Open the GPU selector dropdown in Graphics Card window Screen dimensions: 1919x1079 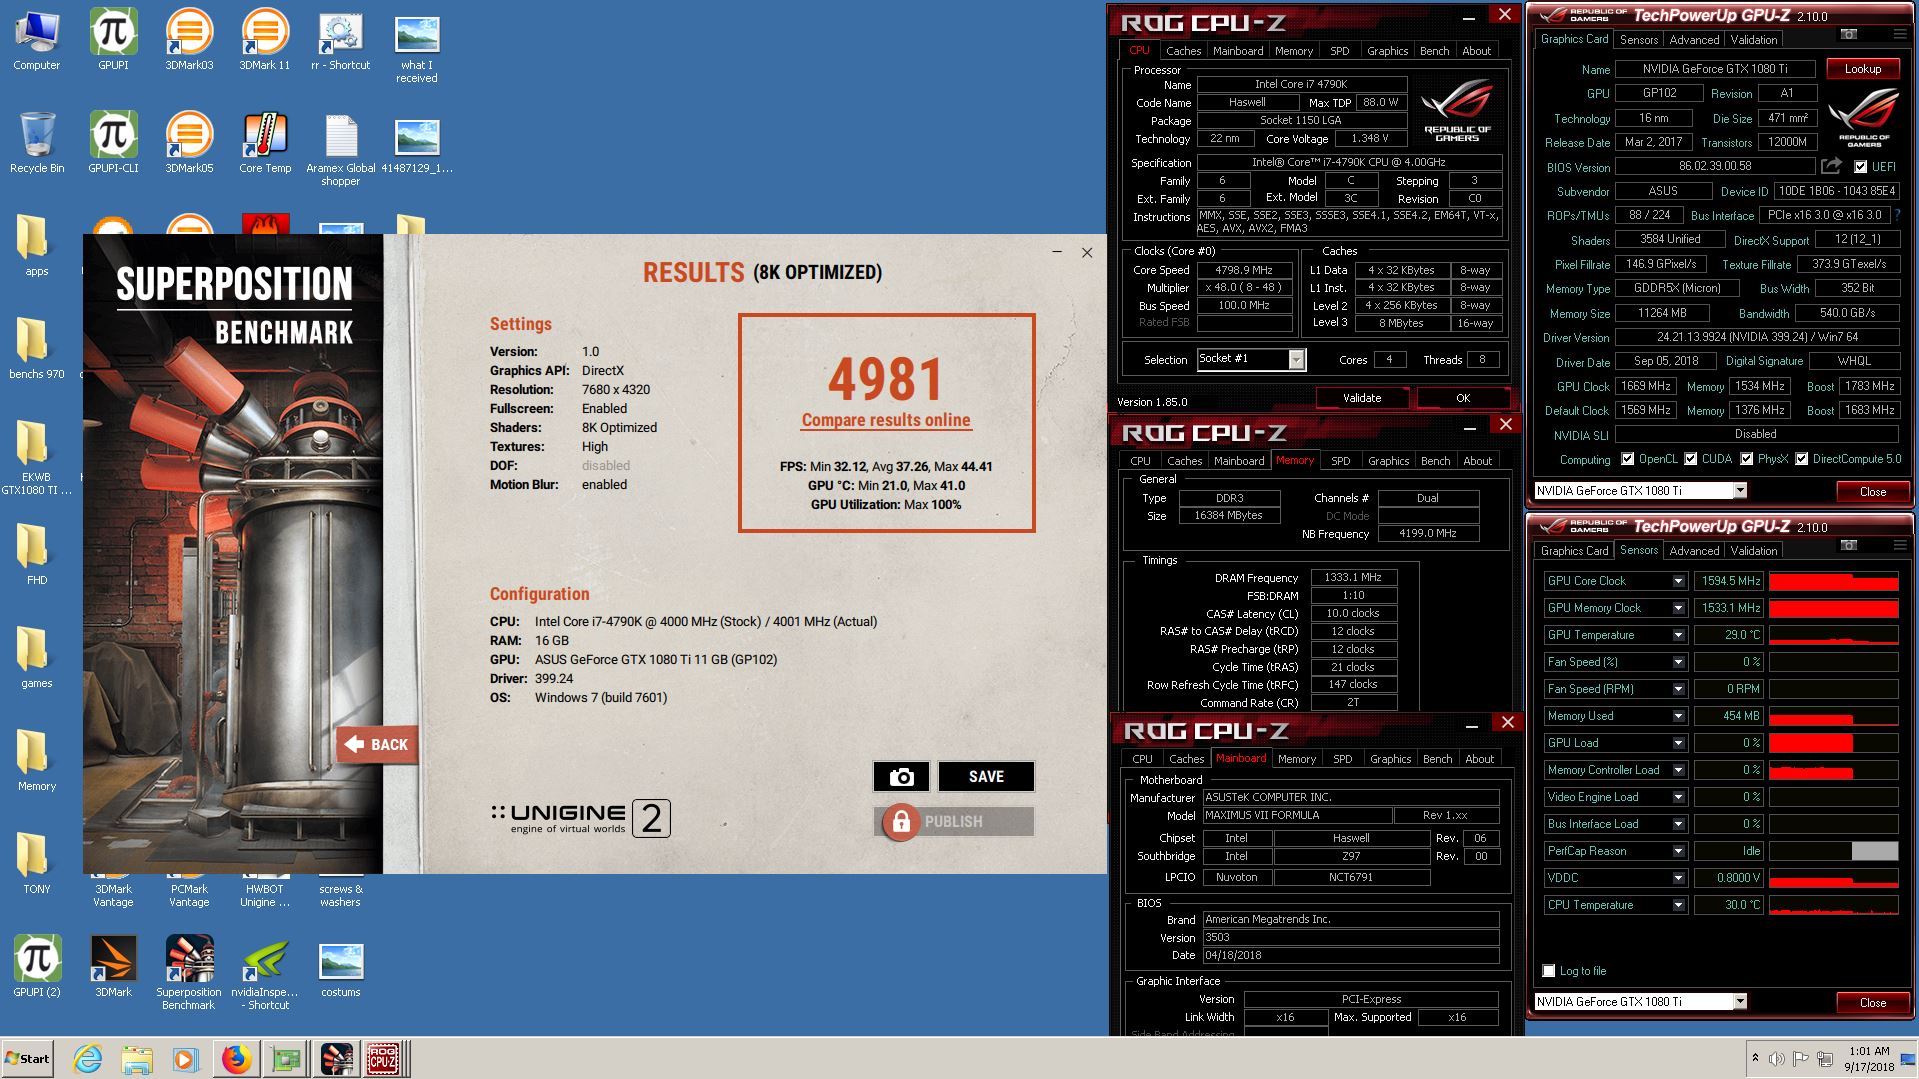point(1740,490)
